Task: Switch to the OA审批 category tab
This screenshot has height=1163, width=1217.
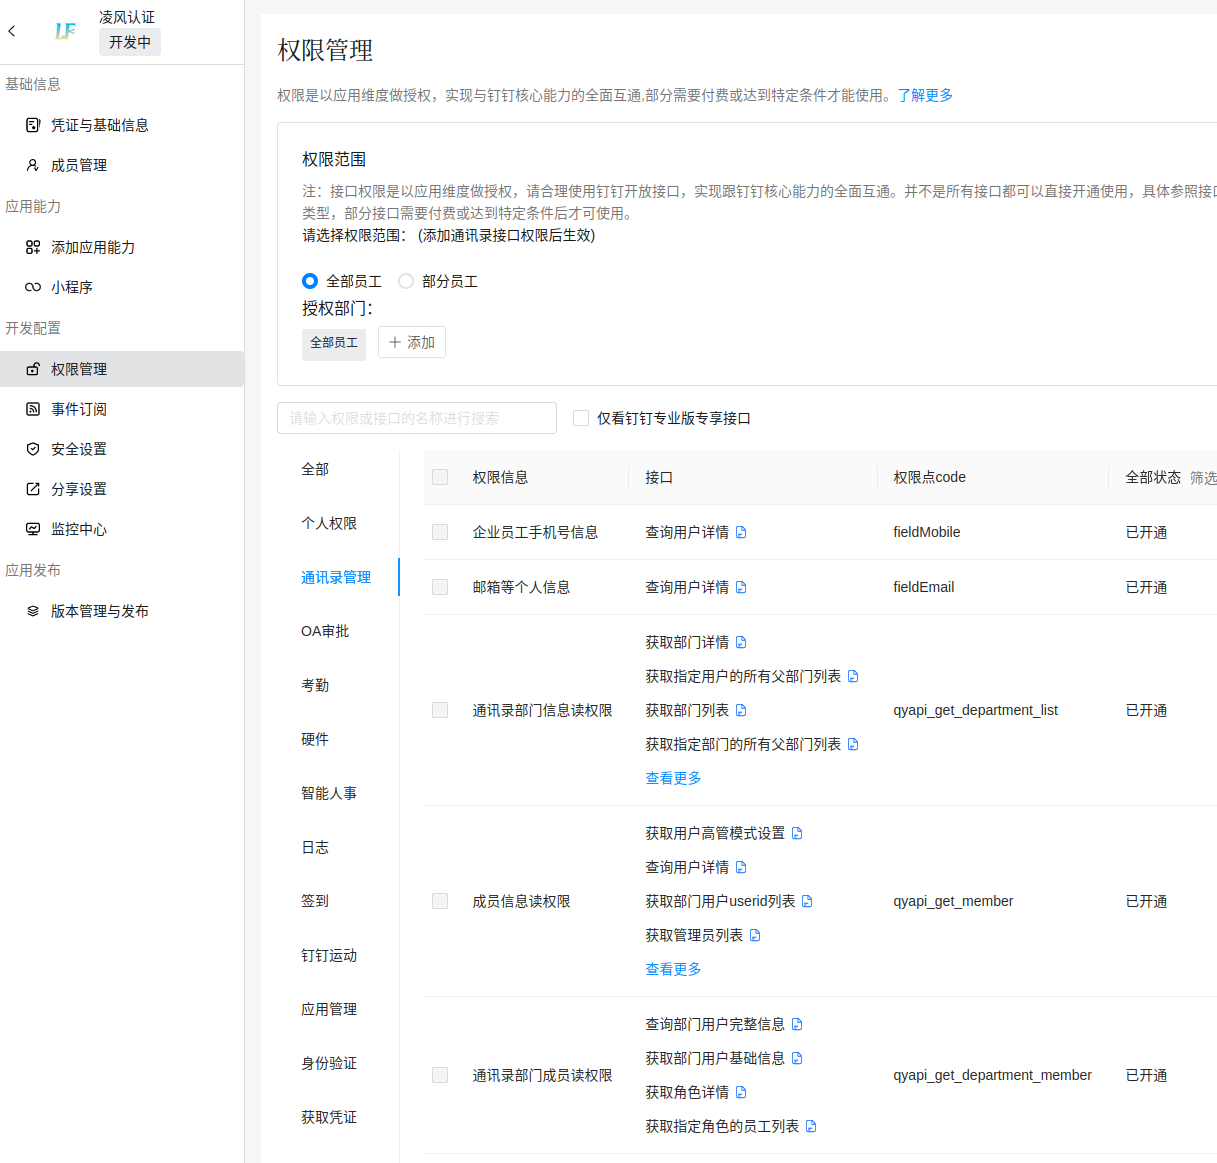Action: click(x=325, y=631)
